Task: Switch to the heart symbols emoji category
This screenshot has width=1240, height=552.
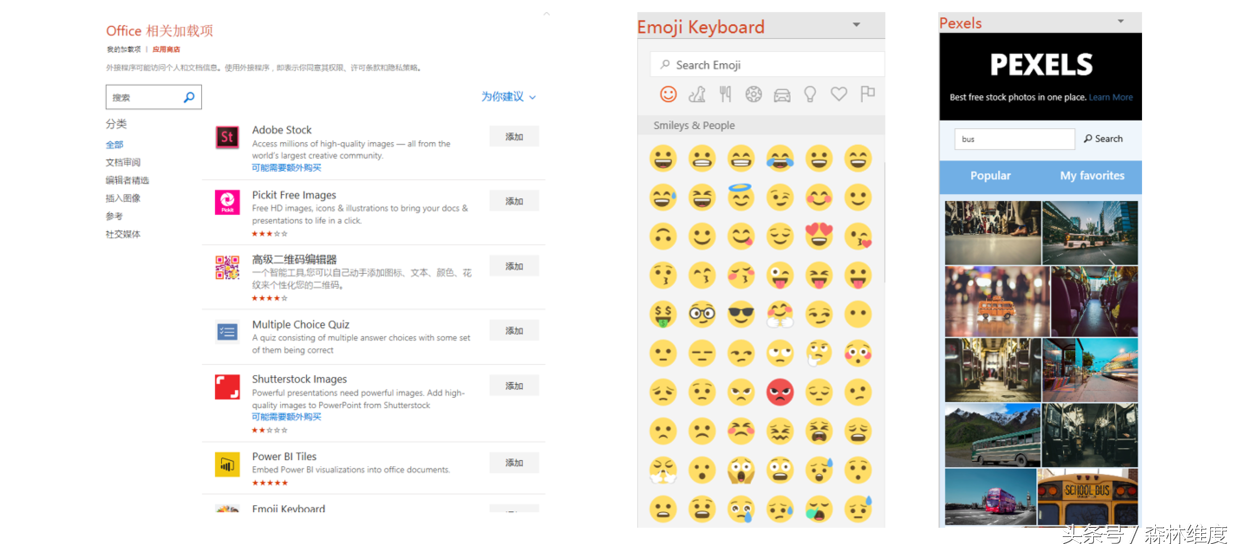Action: point(839,94)
